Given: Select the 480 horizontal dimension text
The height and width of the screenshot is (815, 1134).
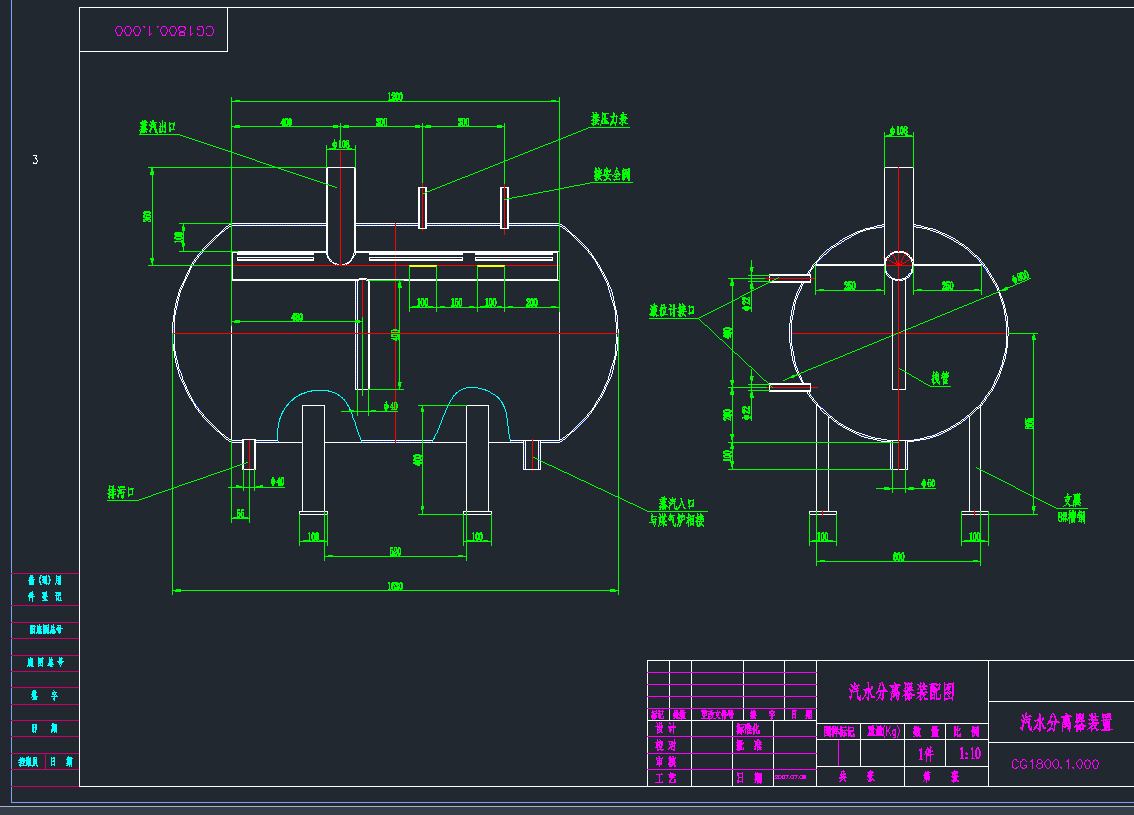Looking at the screenshot, I should [x=297, y=318].
